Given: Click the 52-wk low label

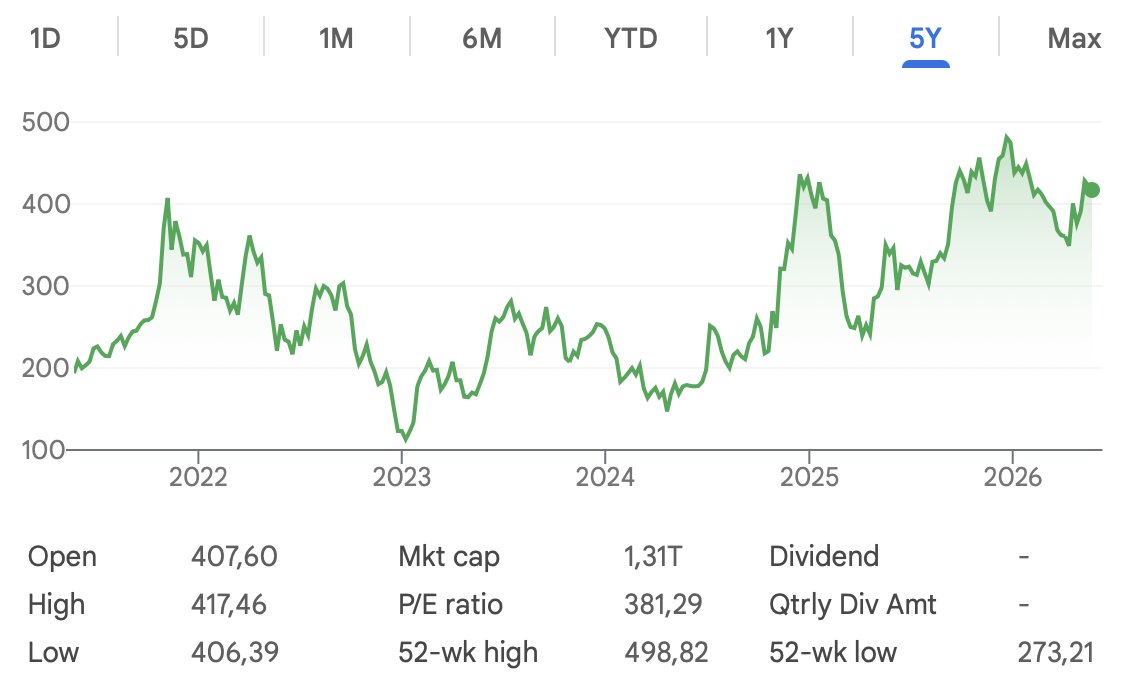Looking at the screenshot, I should (x=833, y=653).
